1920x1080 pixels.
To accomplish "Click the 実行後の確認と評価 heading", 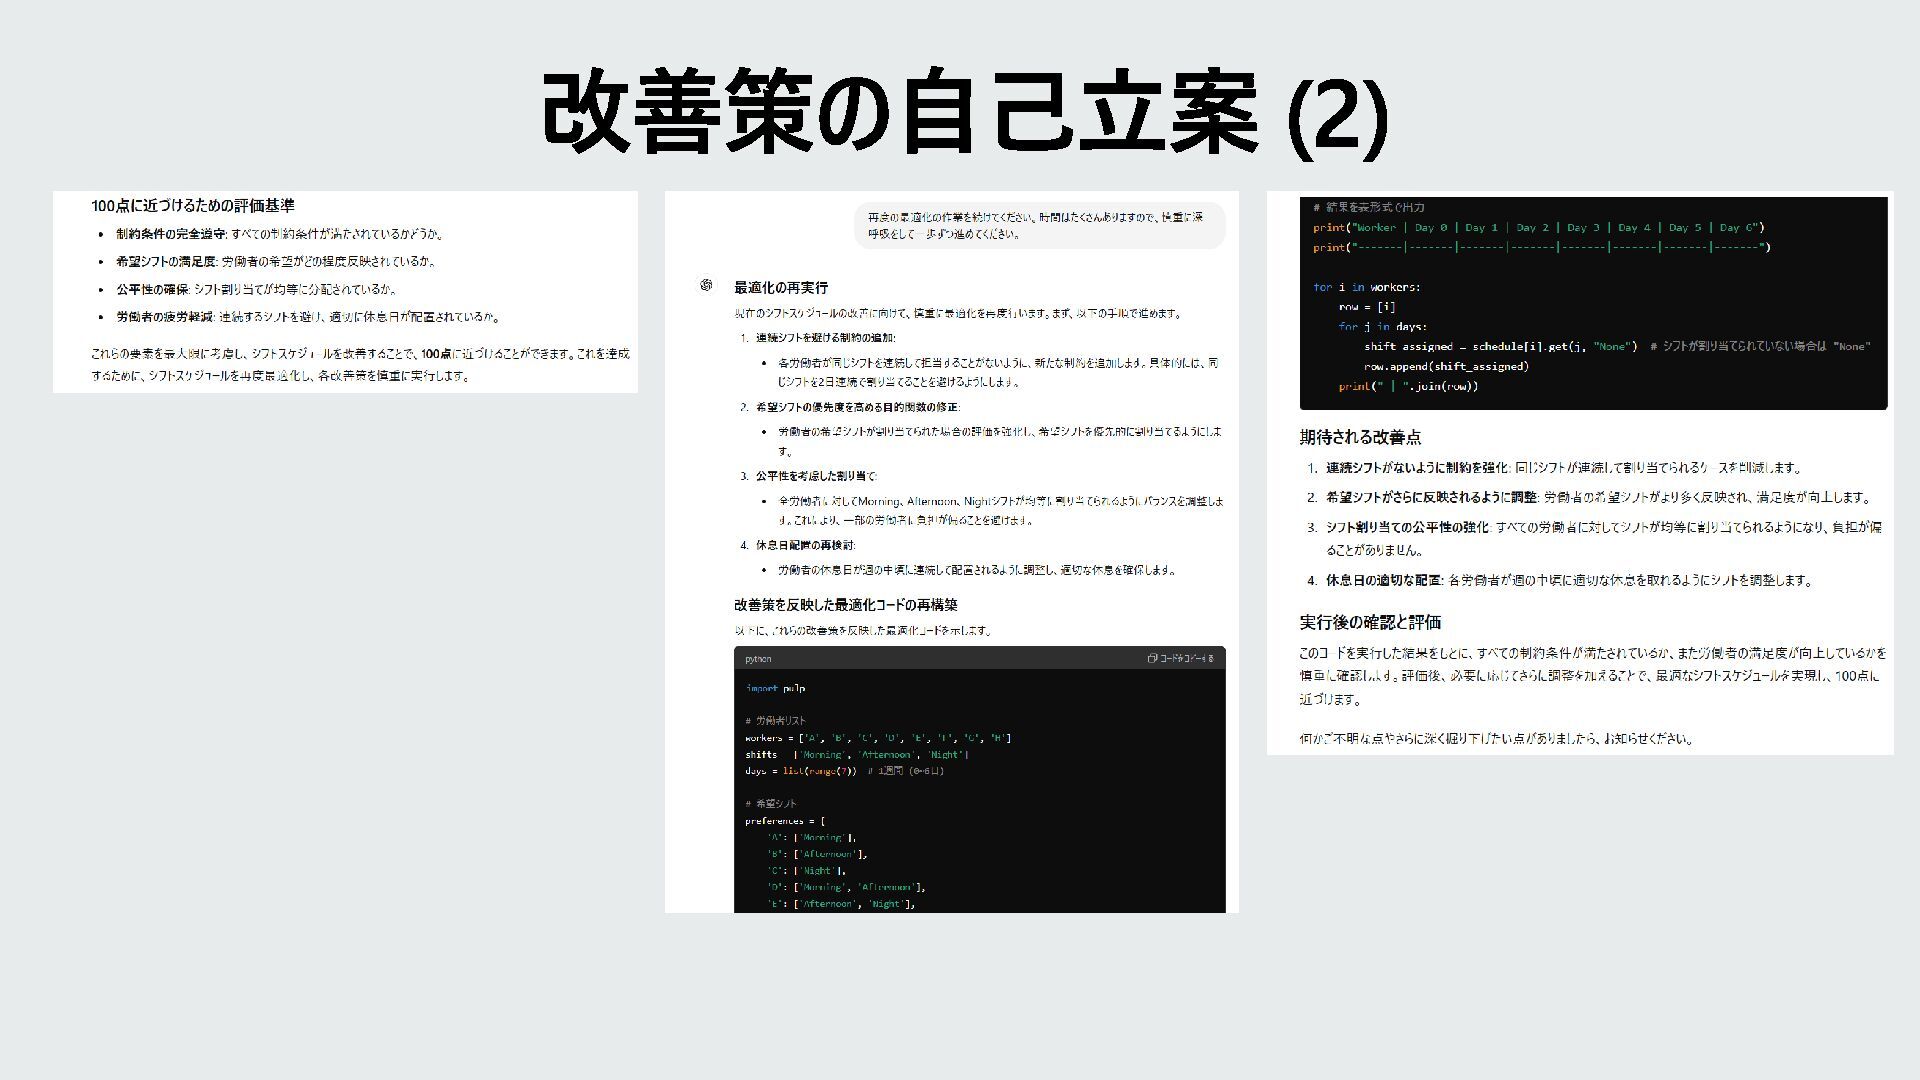I will (x=1369, y=622).
